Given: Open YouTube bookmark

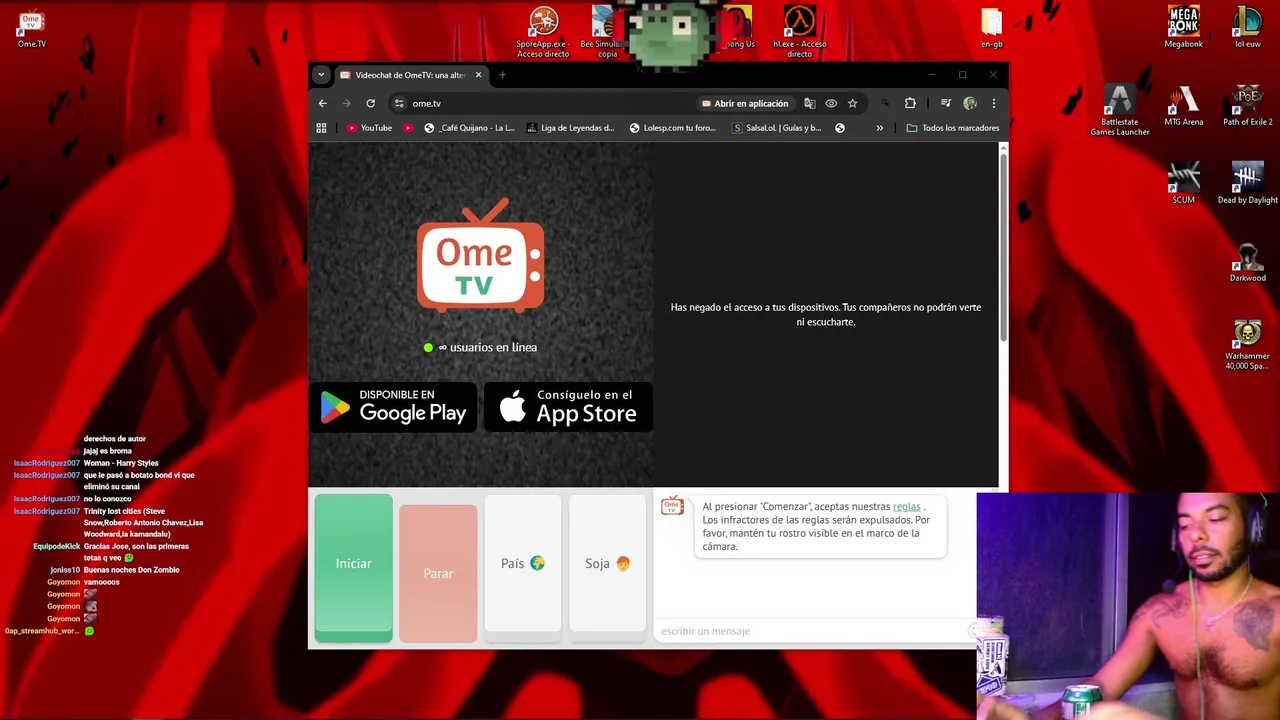Looking at the screenshot, I should coord(369,128).
